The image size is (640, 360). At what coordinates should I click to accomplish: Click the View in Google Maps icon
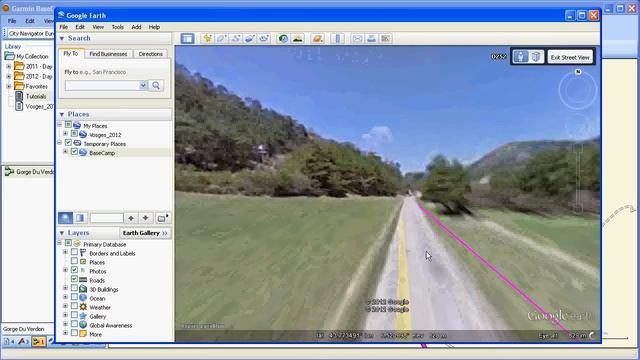385,38
